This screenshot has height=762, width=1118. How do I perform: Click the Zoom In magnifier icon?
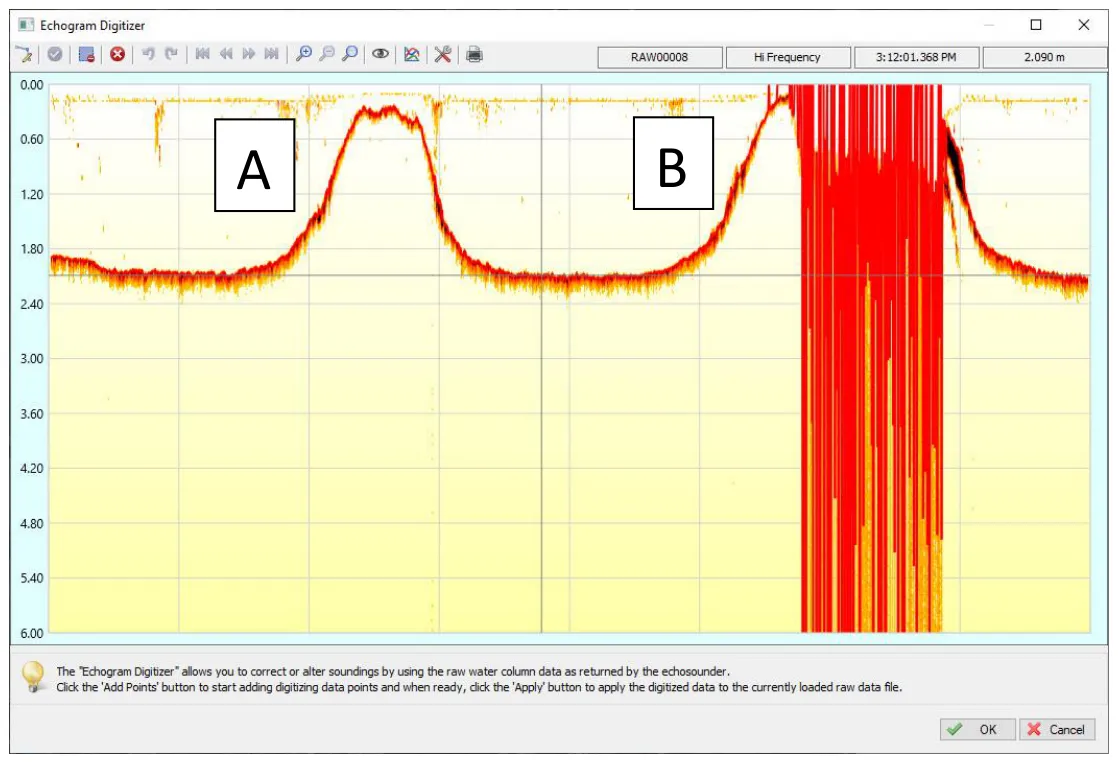[x=304, y=54]
